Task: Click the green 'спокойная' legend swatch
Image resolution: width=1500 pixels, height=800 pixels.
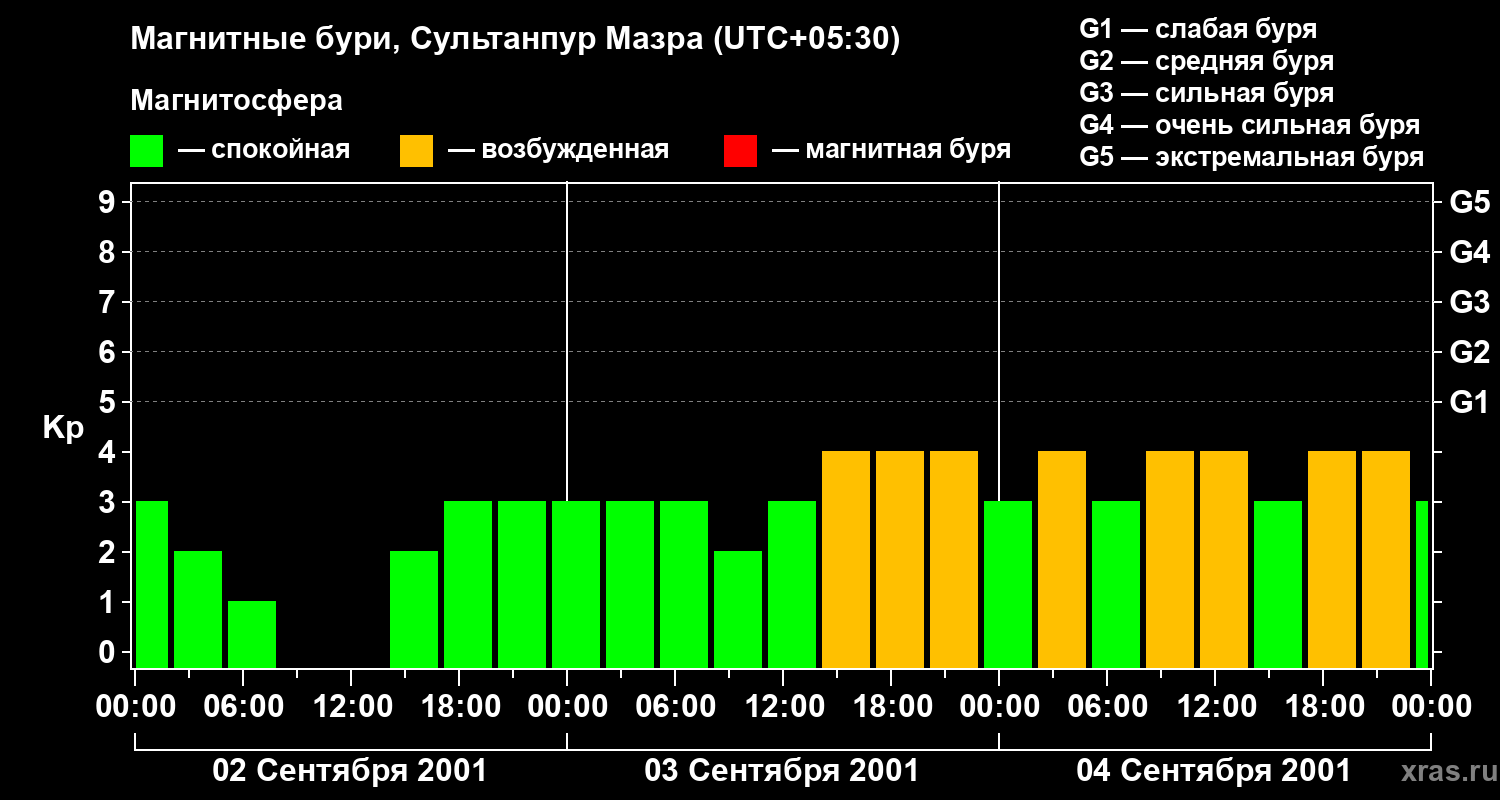Action: coord(147,151)
